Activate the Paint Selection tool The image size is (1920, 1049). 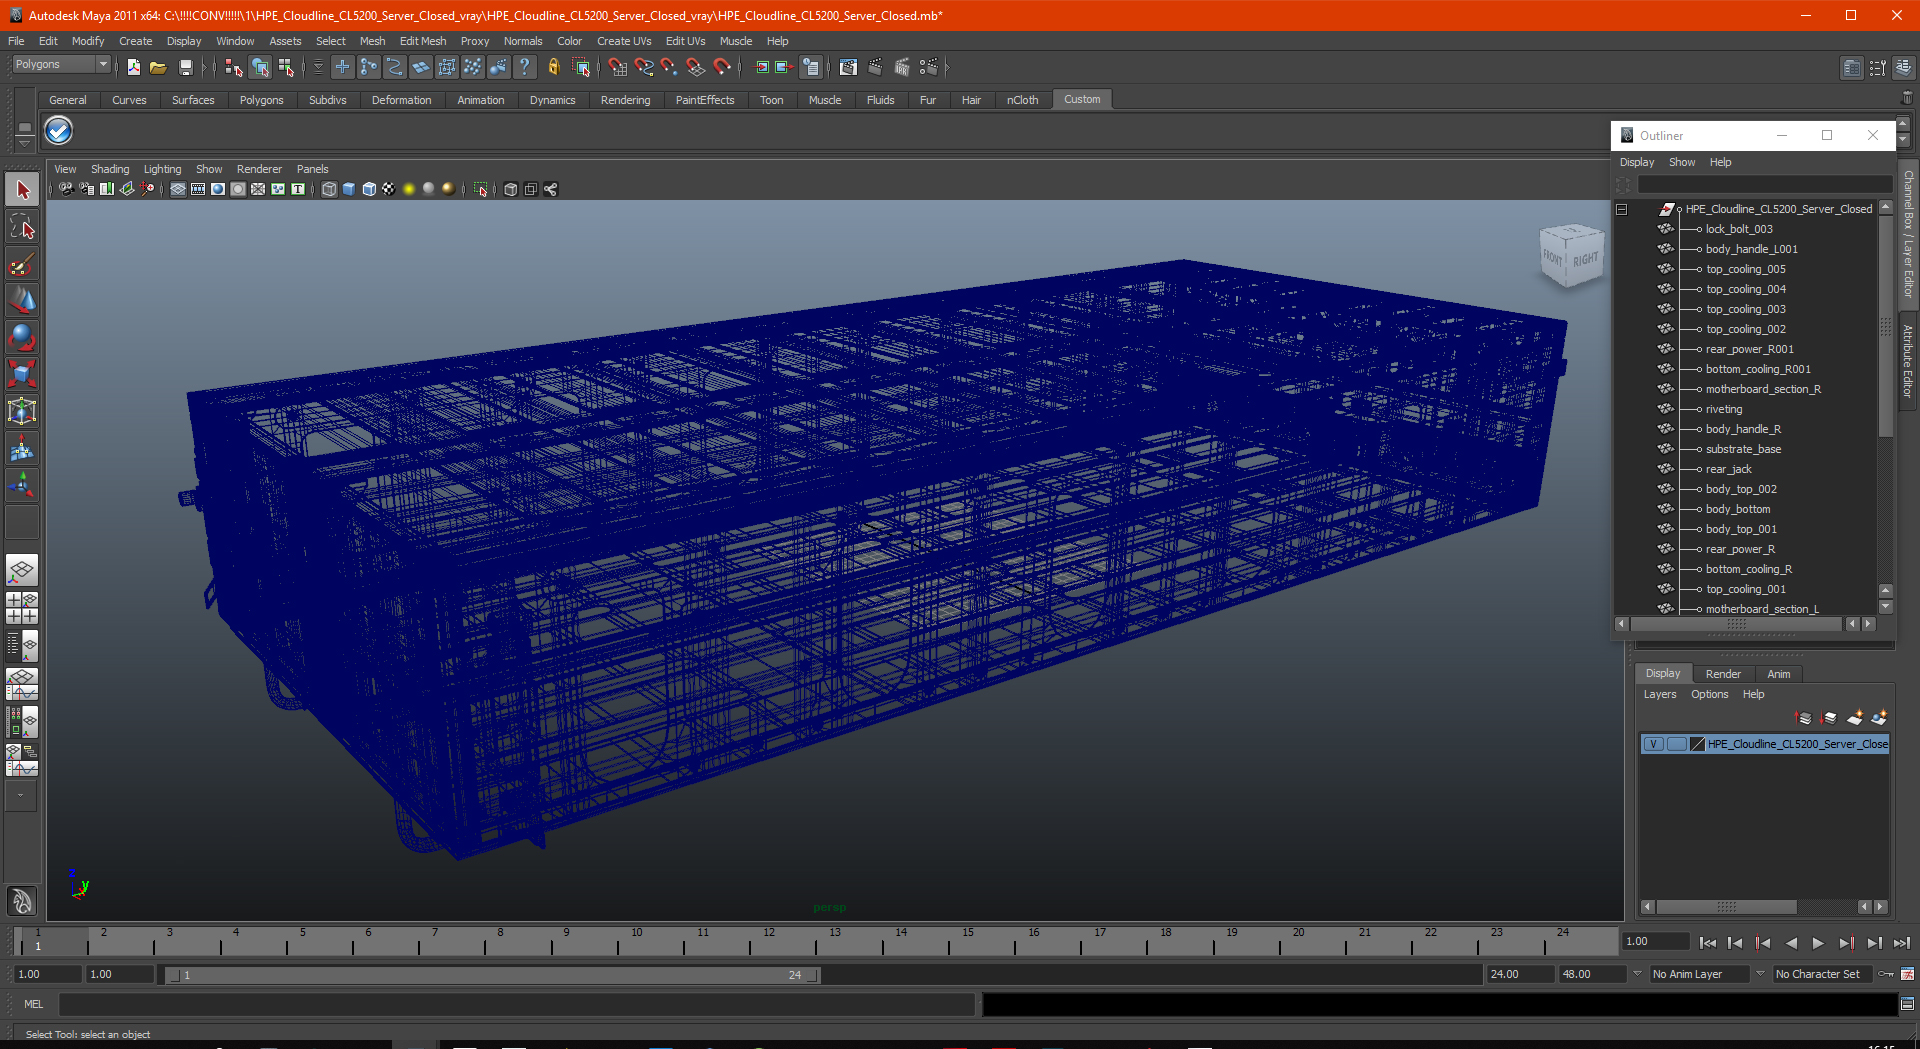pyautogui.click(x=22, y=264)
